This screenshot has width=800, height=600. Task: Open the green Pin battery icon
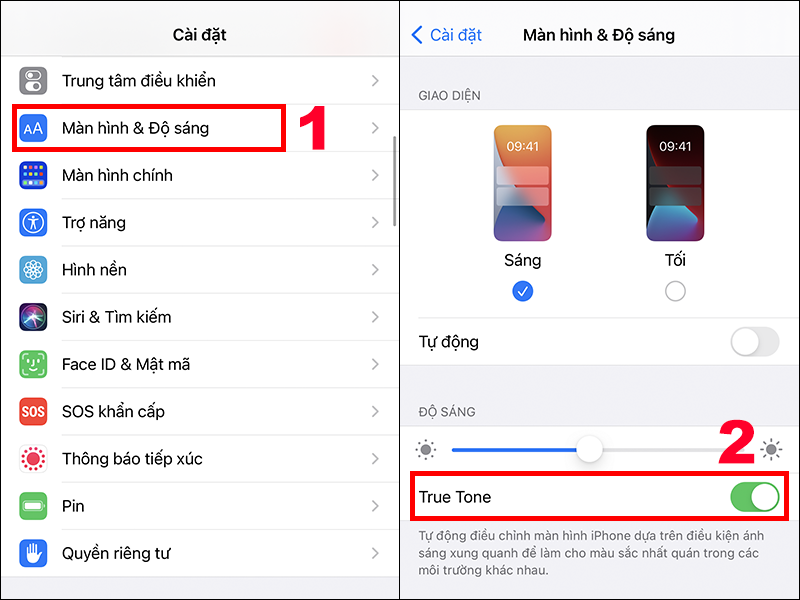33,506
